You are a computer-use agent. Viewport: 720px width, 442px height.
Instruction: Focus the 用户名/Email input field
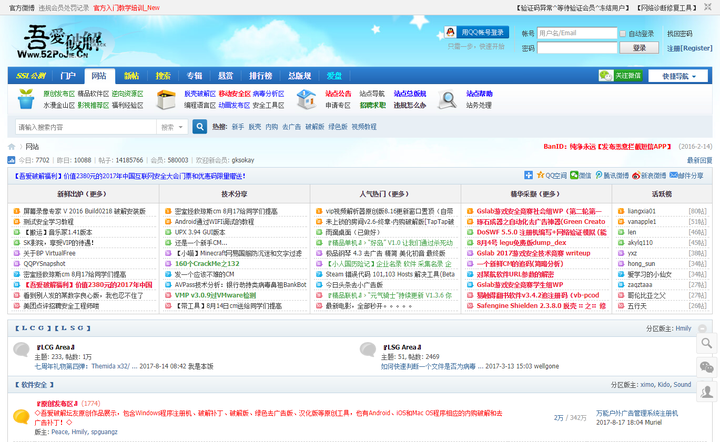pyautogui.click(x=577, y=33)
